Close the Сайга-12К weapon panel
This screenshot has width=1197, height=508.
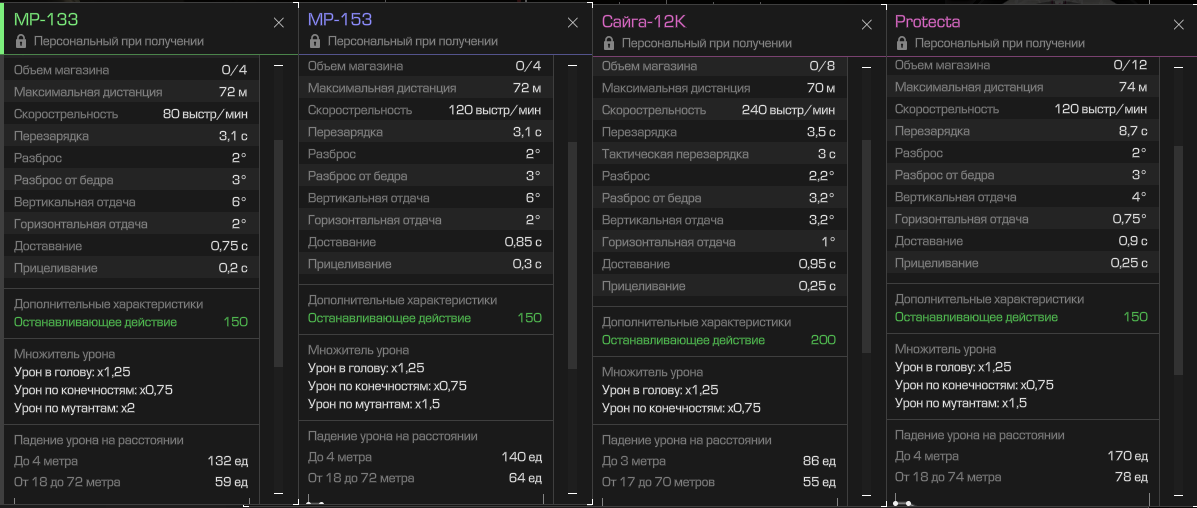pyautogui.click(x=866, y=24)
